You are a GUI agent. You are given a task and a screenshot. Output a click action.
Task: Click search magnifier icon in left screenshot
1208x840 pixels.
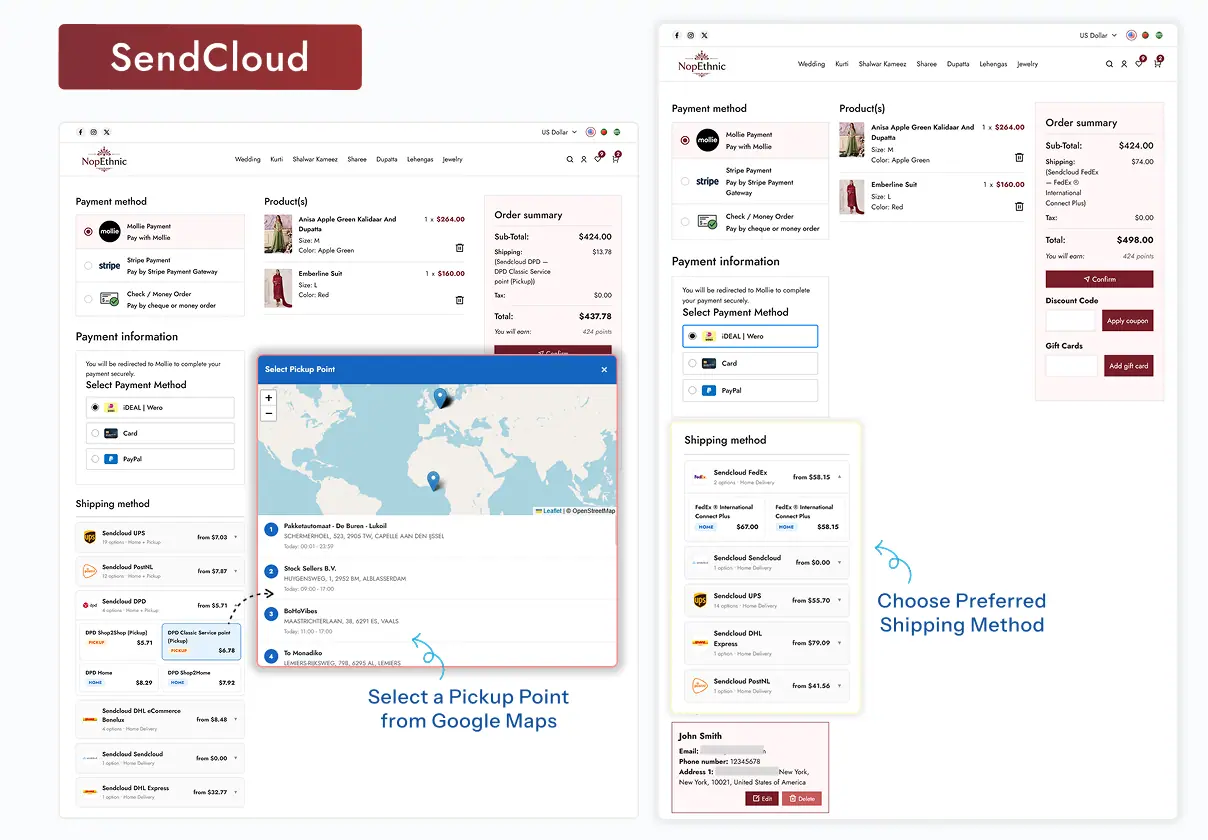(570, 159)
